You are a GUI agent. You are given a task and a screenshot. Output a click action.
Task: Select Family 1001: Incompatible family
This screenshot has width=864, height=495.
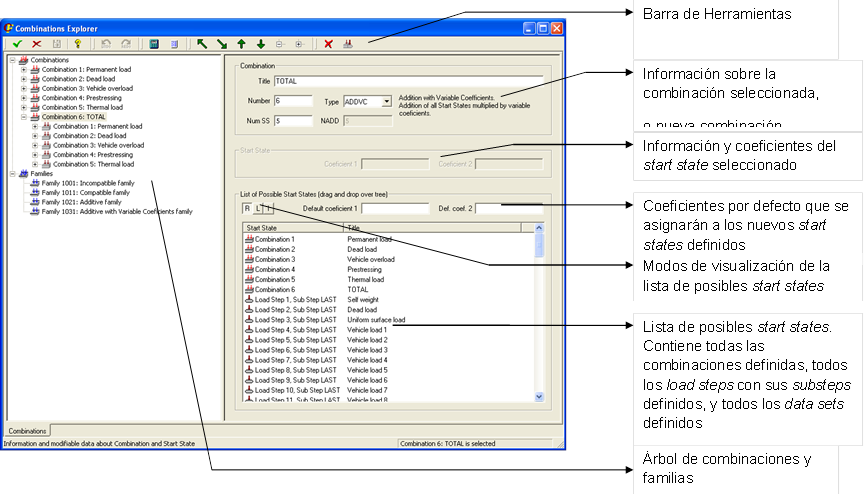pos(88,183)
